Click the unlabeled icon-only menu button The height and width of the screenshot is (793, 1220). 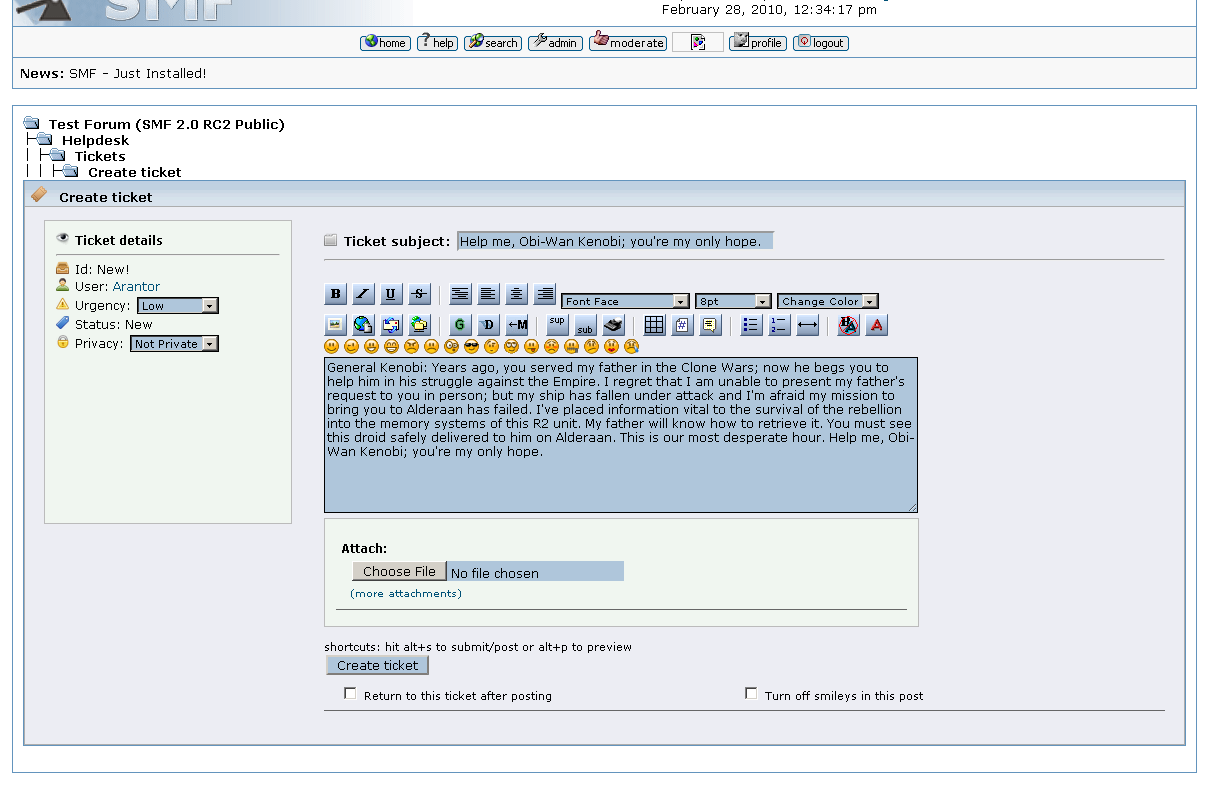[698, 42]
